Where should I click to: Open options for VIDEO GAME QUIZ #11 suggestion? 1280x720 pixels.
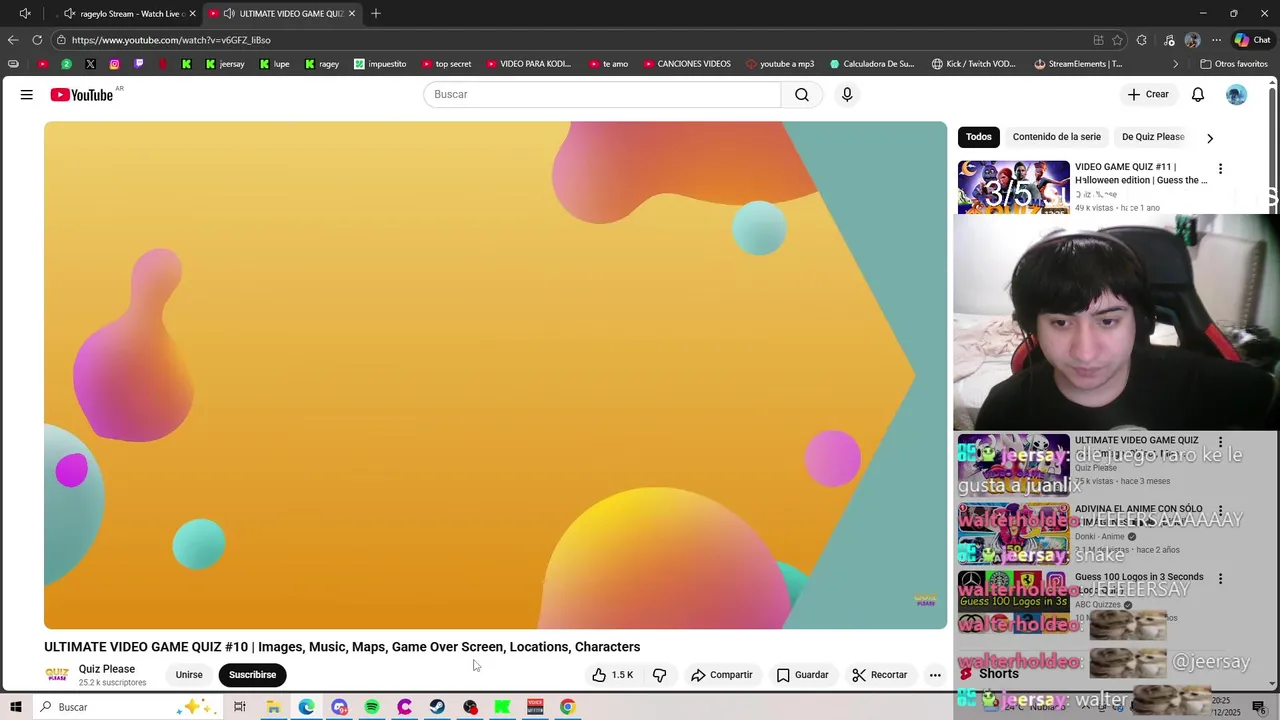[x=1220, y=169]
